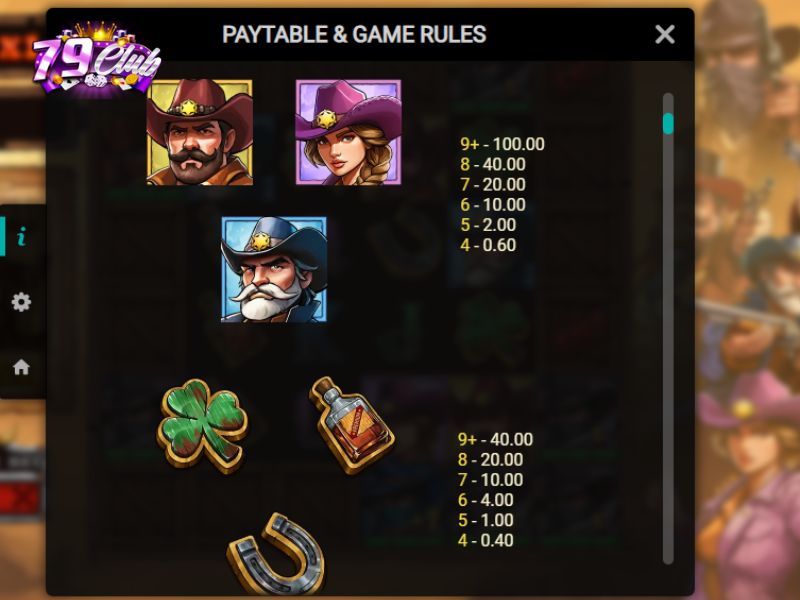
Task: Select the purple-hat cowgirl symbol
Action: point(348,132)
